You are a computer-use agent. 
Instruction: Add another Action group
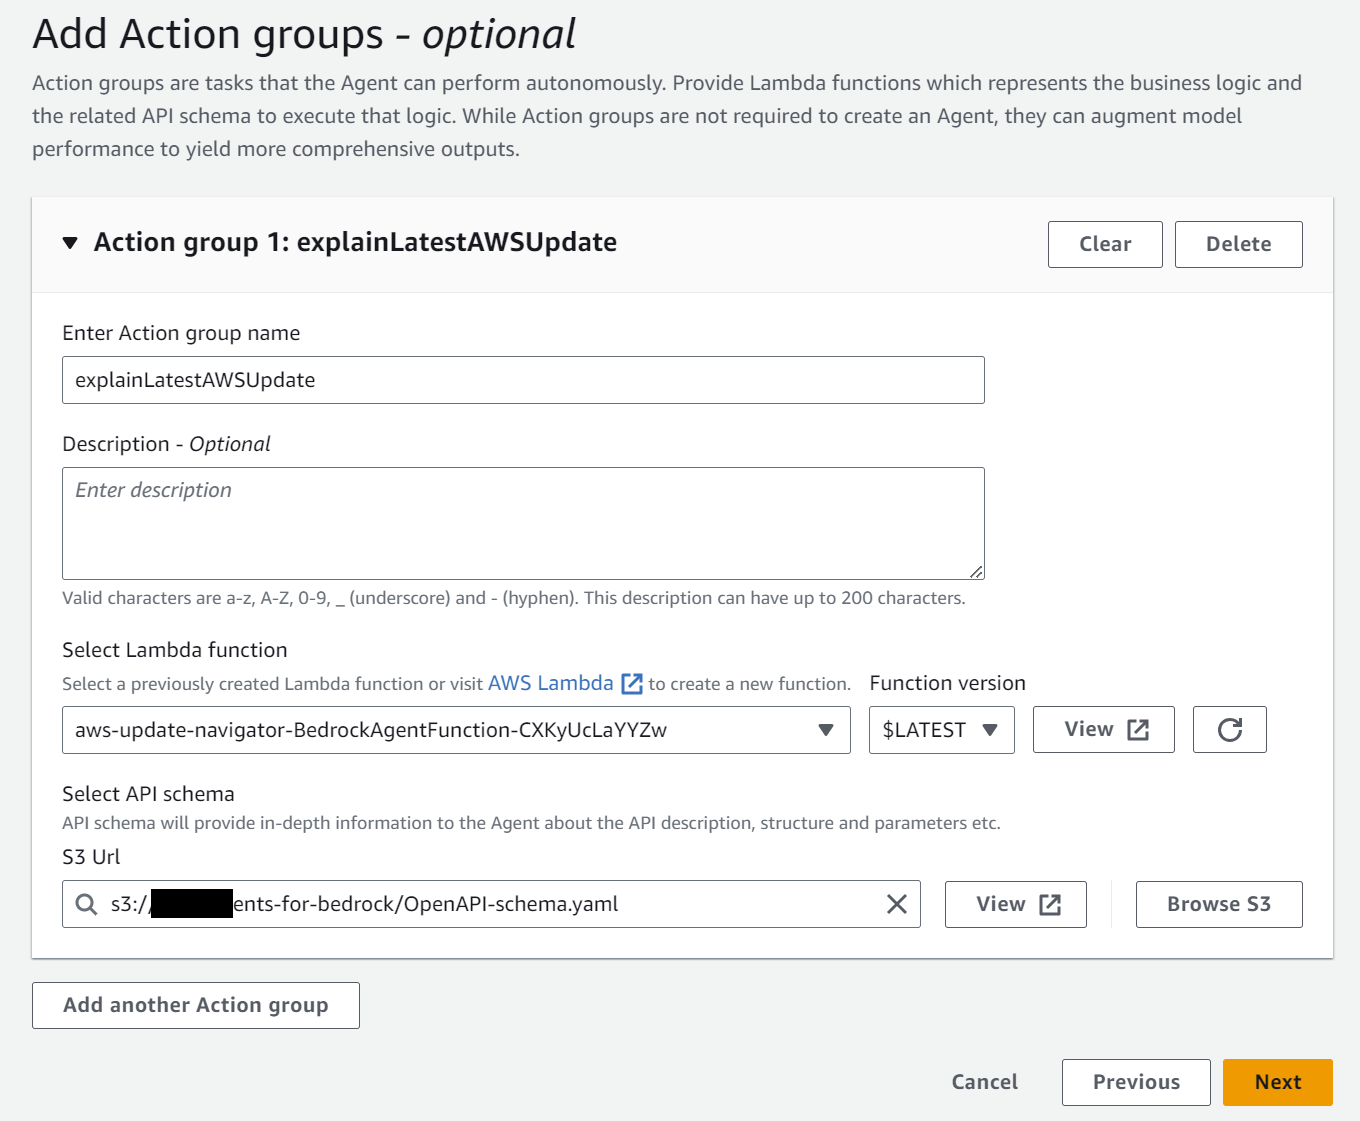point(196,1005)
